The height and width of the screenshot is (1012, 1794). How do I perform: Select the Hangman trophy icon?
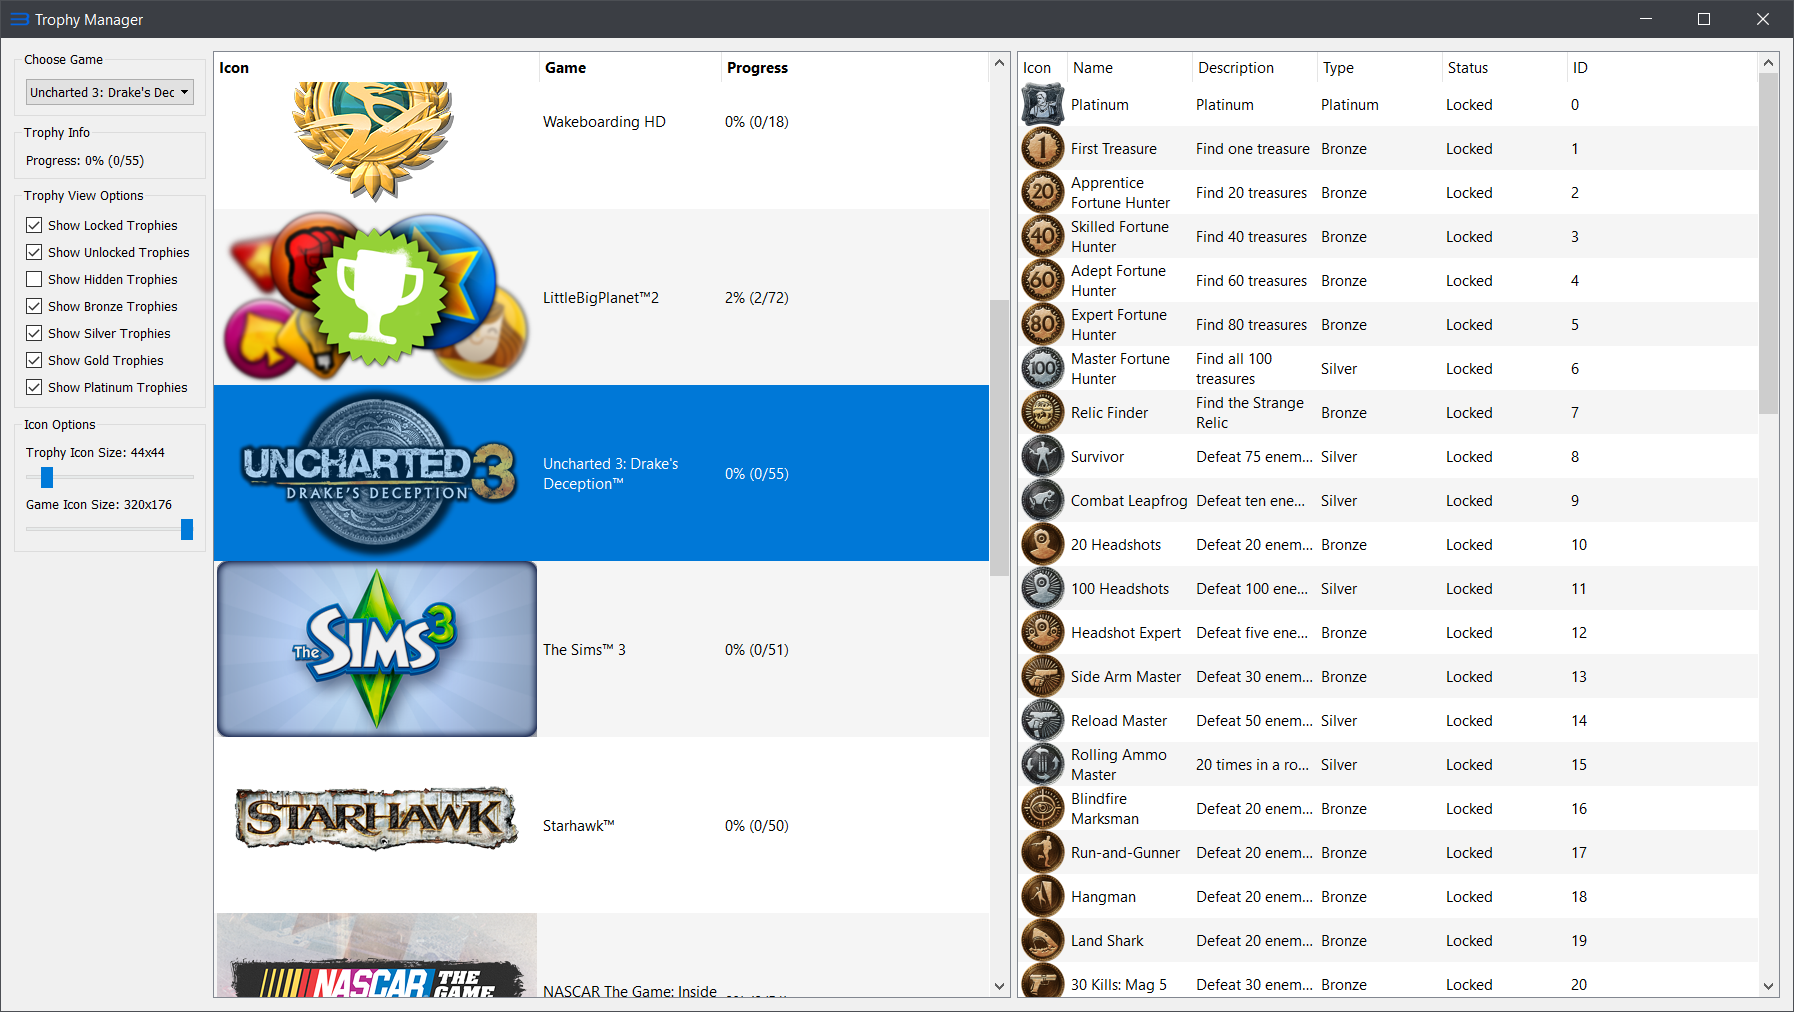(x=1042, y=897)
